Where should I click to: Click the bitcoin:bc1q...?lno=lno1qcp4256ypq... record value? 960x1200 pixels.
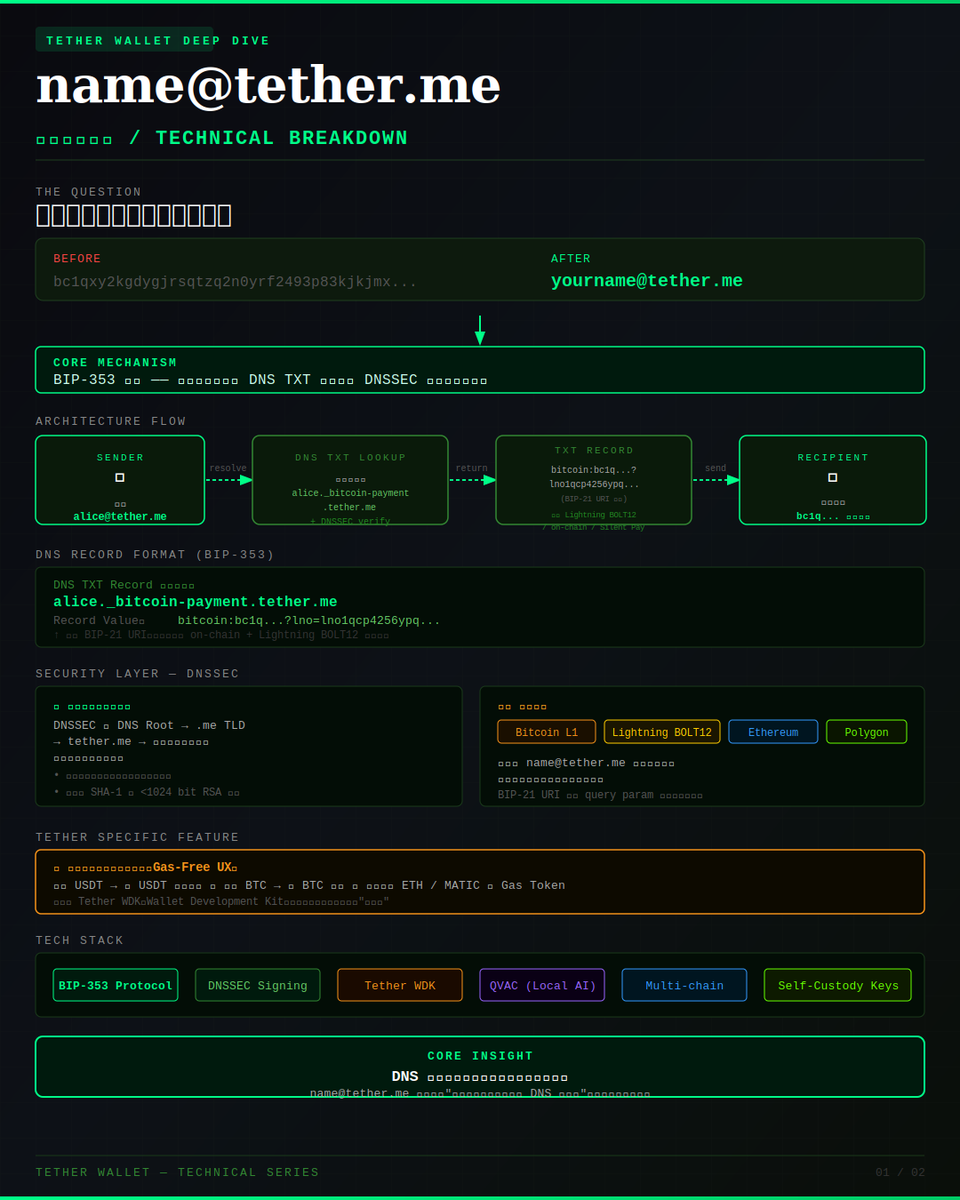[x=309, y=621]
